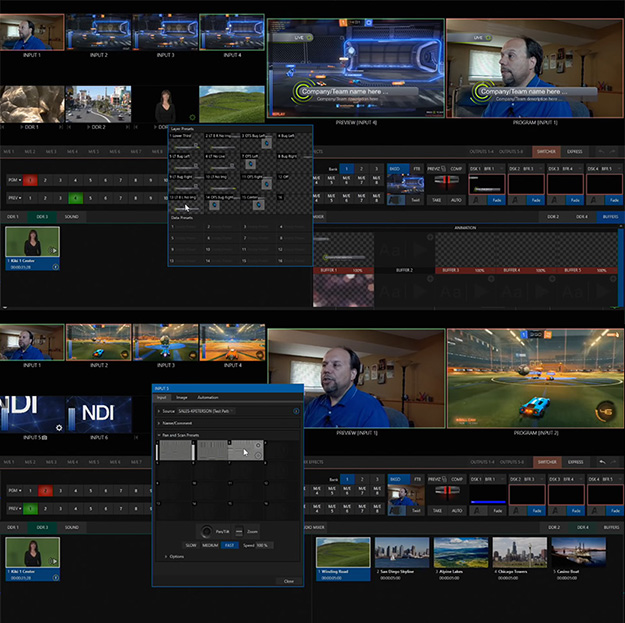Click the Speed percentage field
The height and width of the screenshot is (623, 625).
[263, 545]
